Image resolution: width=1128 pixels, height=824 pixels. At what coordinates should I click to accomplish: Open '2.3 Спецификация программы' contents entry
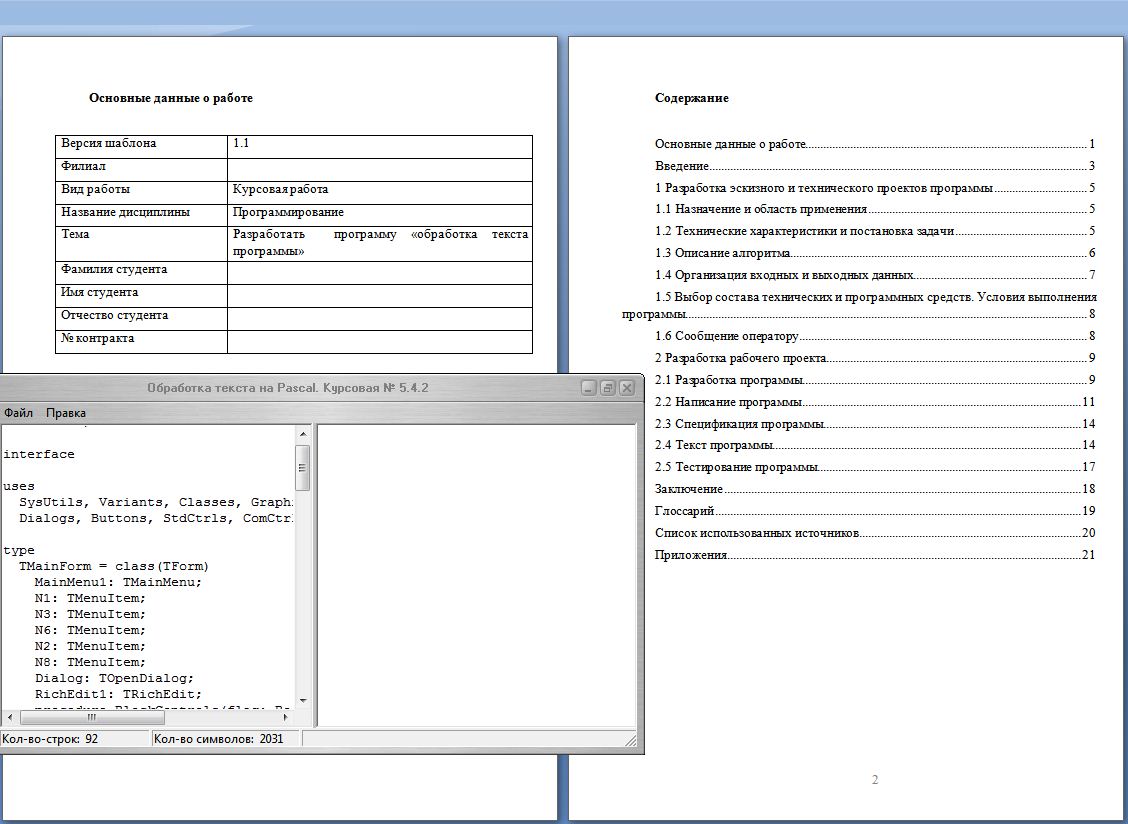tap(875, 424)
